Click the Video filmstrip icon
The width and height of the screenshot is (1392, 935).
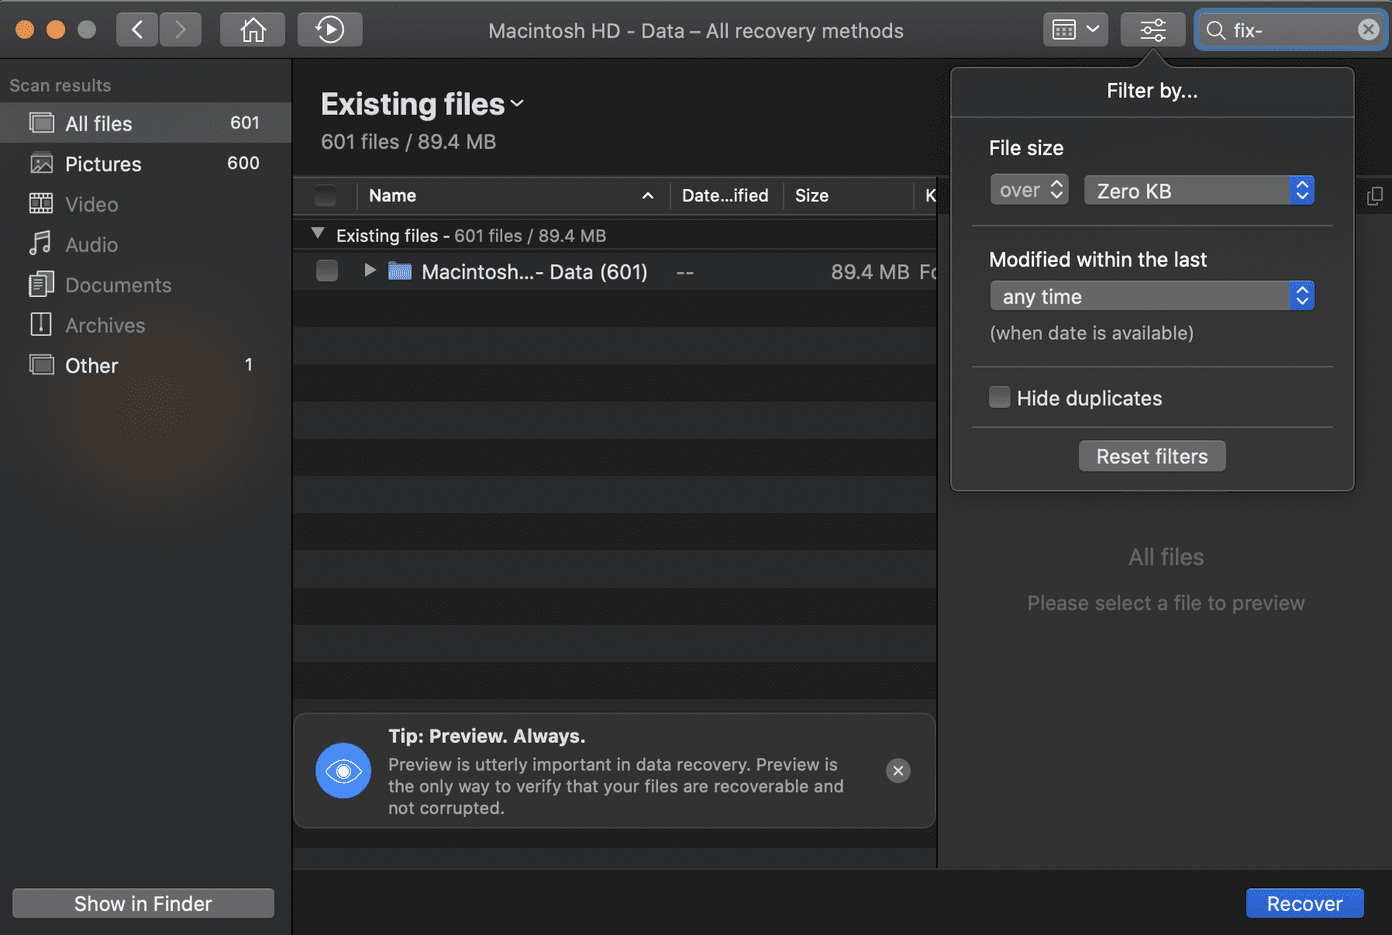(41, 204)
